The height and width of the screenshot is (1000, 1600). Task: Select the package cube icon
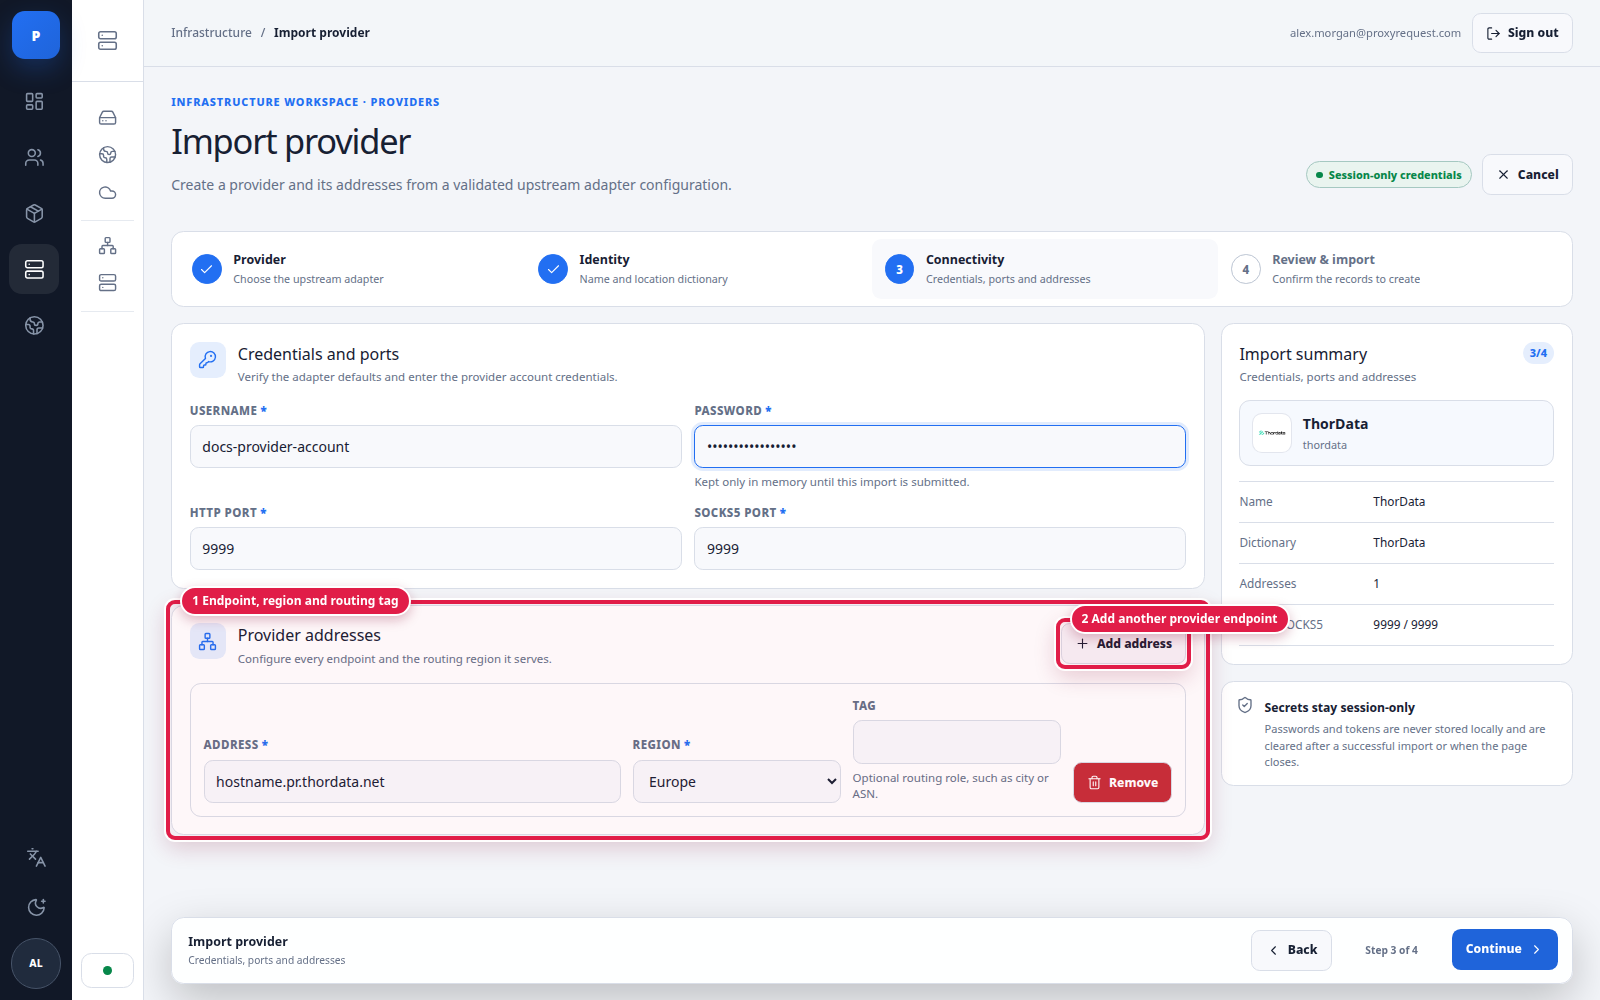pyautogui.click(x=35, y=213)
